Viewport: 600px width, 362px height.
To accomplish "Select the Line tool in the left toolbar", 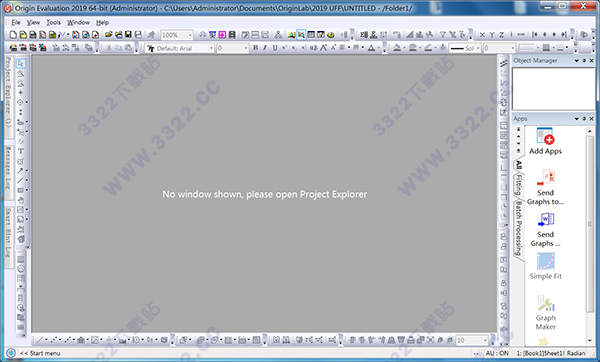I will click(21, 181).
